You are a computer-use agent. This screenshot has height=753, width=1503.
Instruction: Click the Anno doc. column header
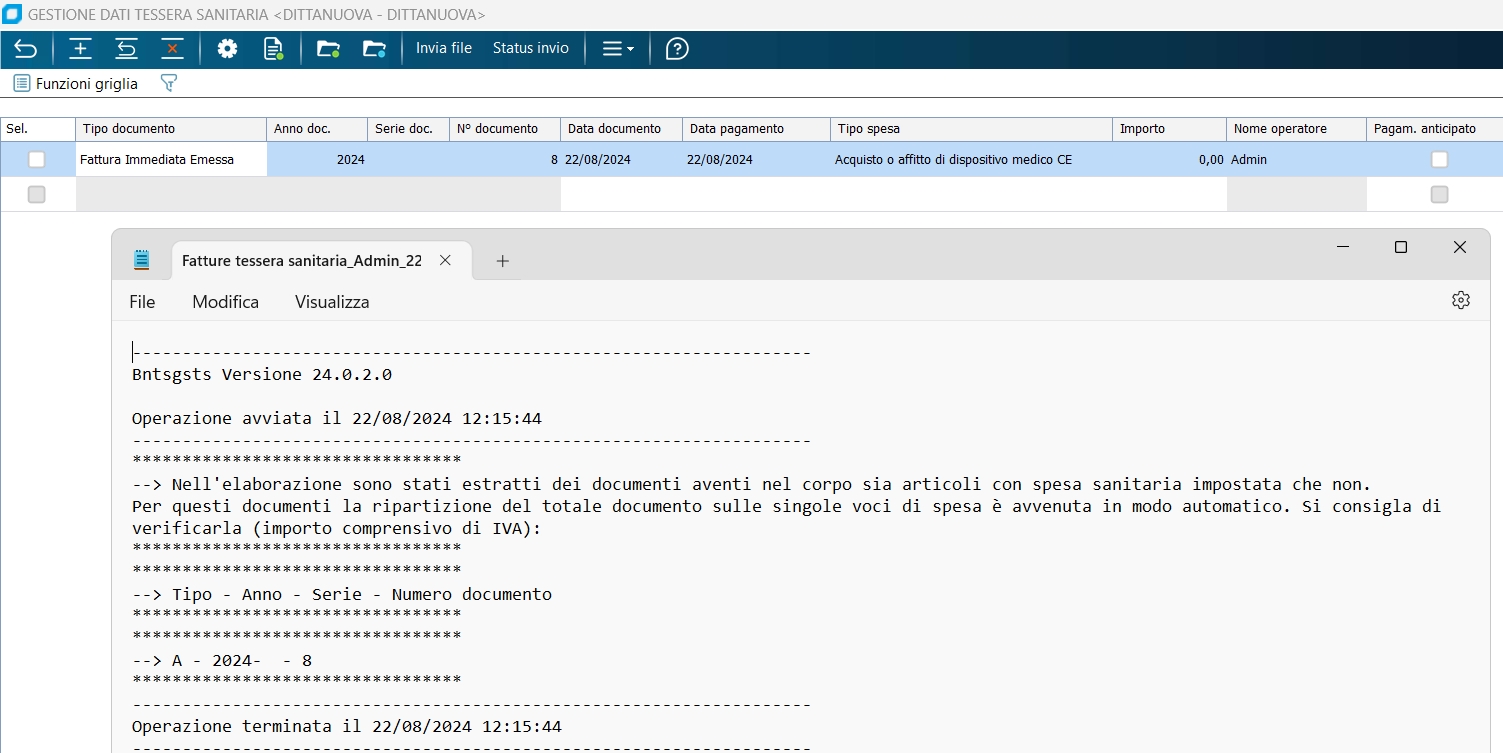[317, 129]
